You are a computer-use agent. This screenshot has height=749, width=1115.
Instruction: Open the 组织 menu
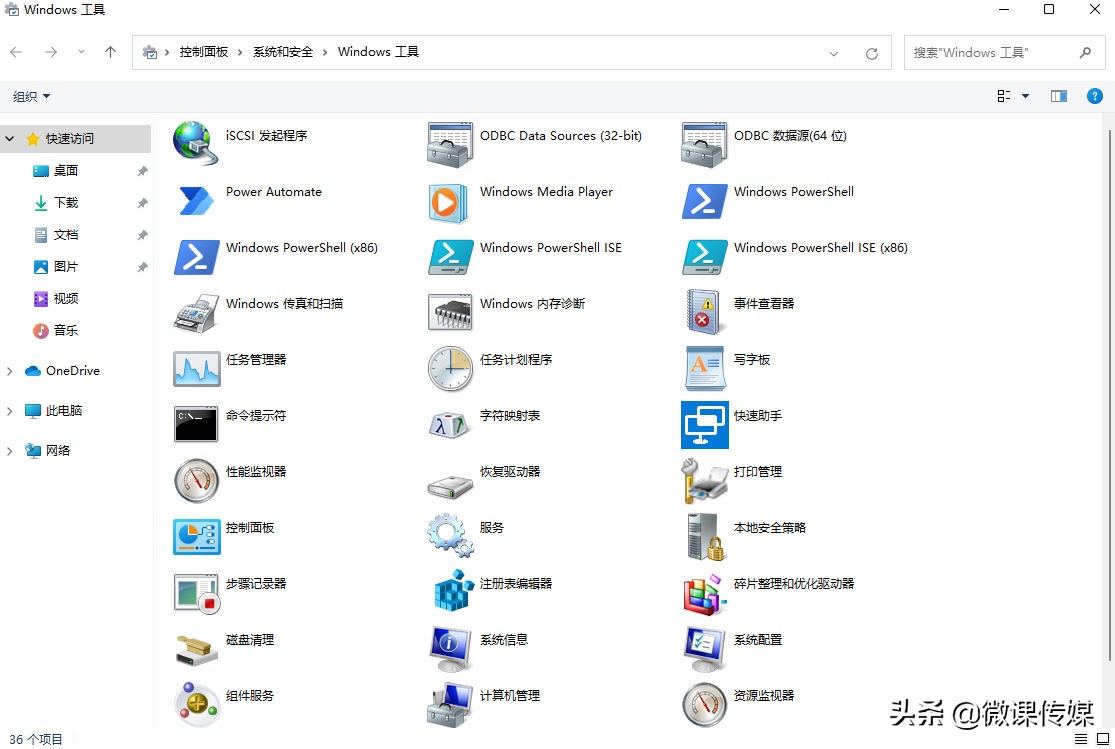point(30,96)
